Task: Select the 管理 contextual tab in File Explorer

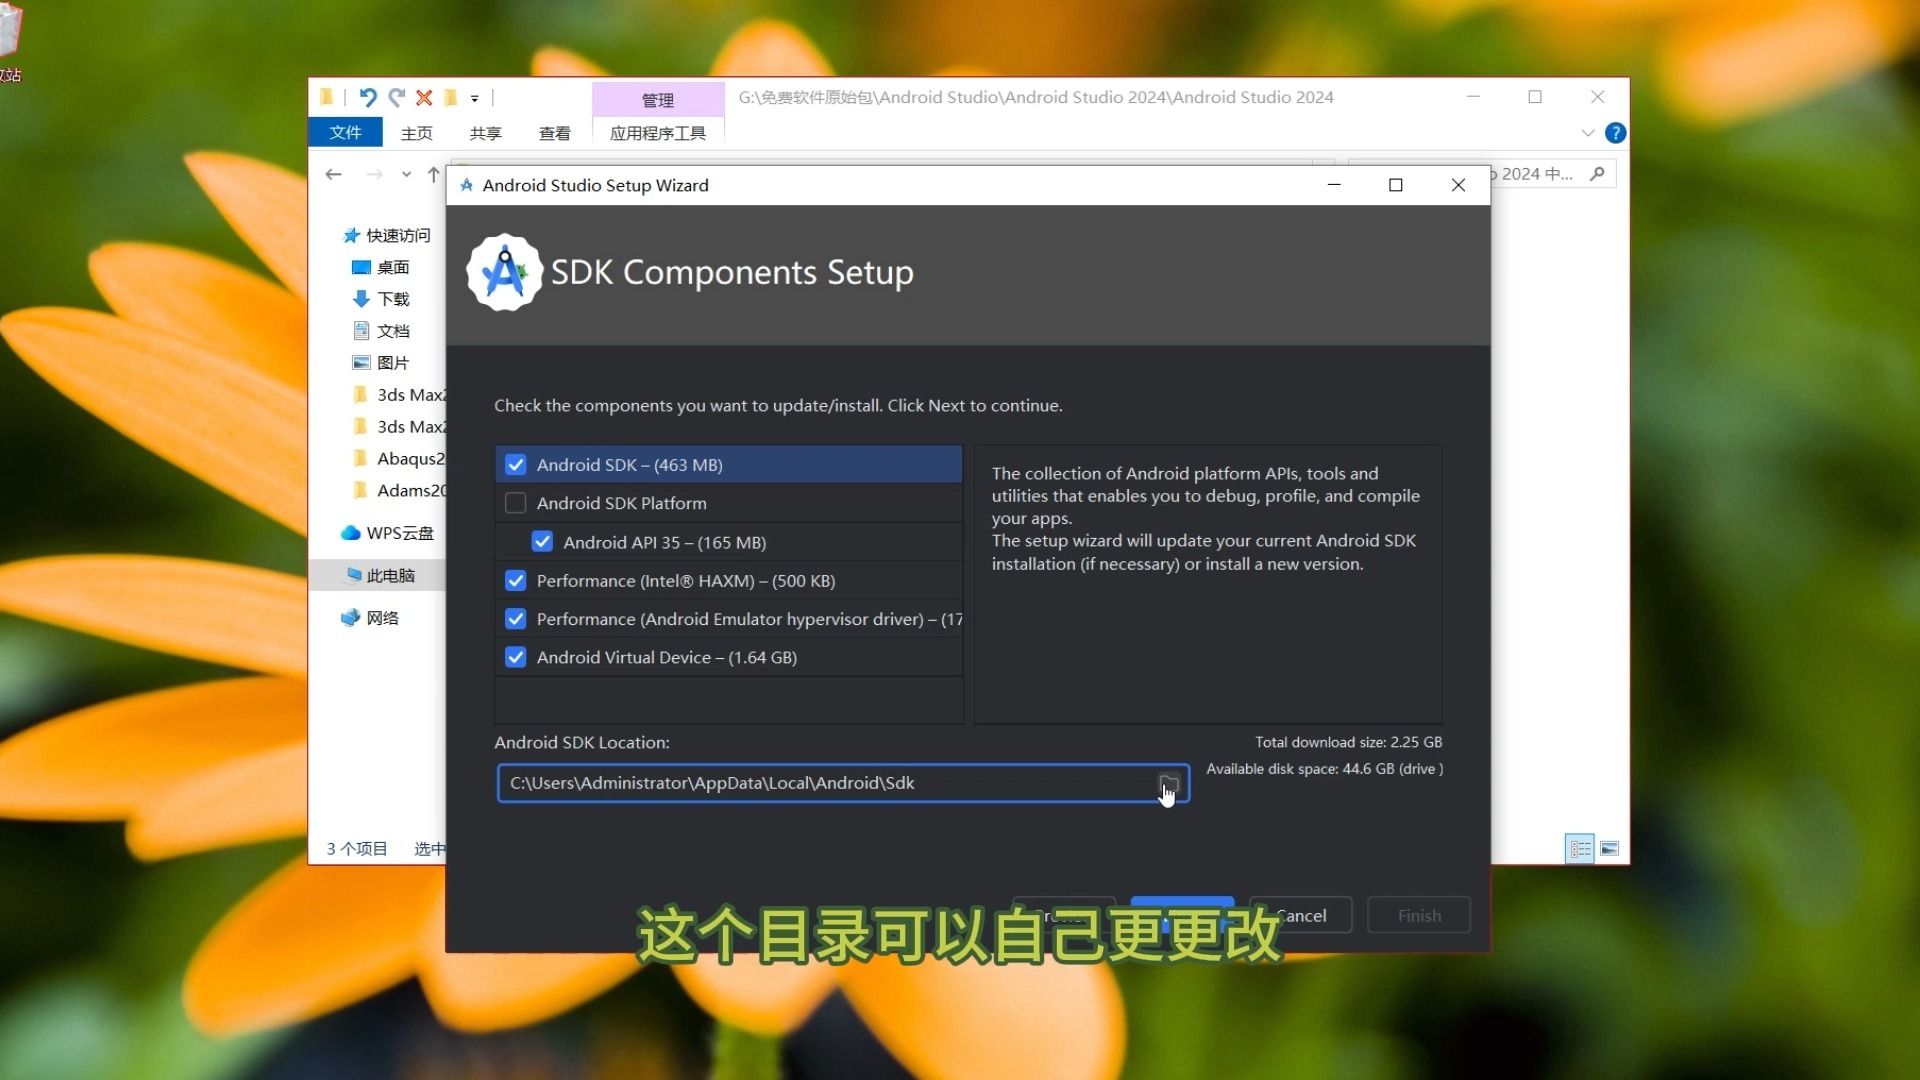Action: click(658, 100)
